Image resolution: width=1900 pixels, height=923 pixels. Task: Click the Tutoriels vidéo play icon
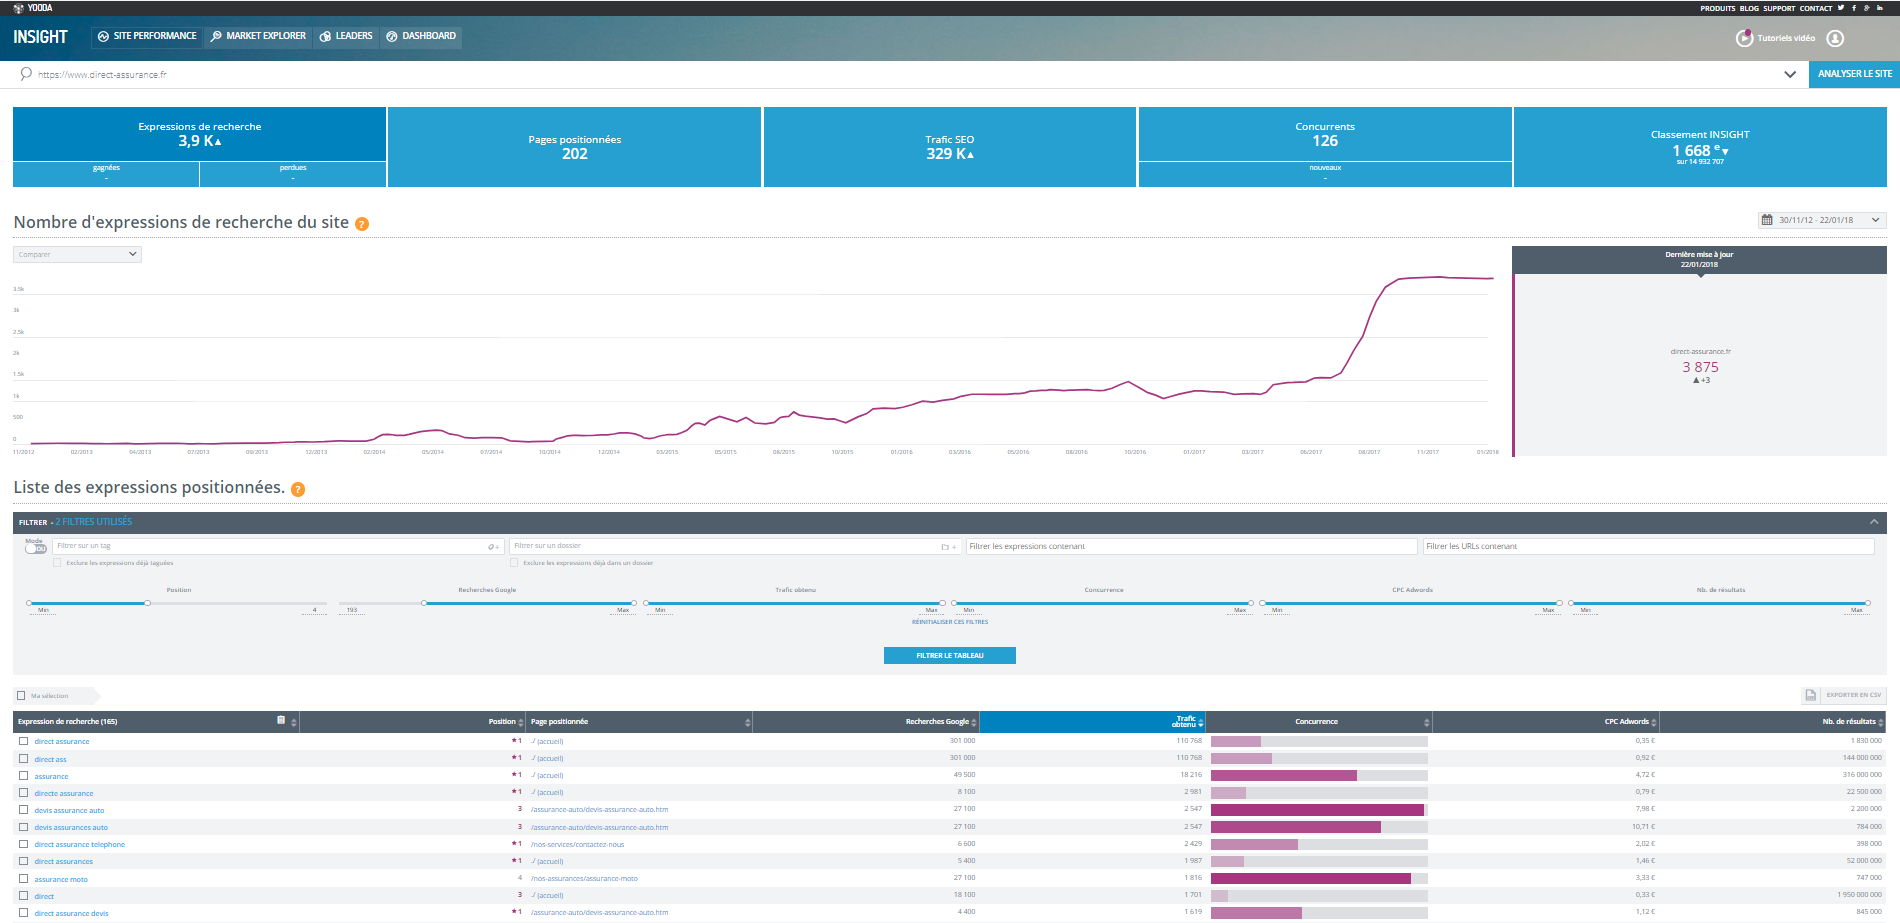pyautogui.click(x=1744, y=38)
